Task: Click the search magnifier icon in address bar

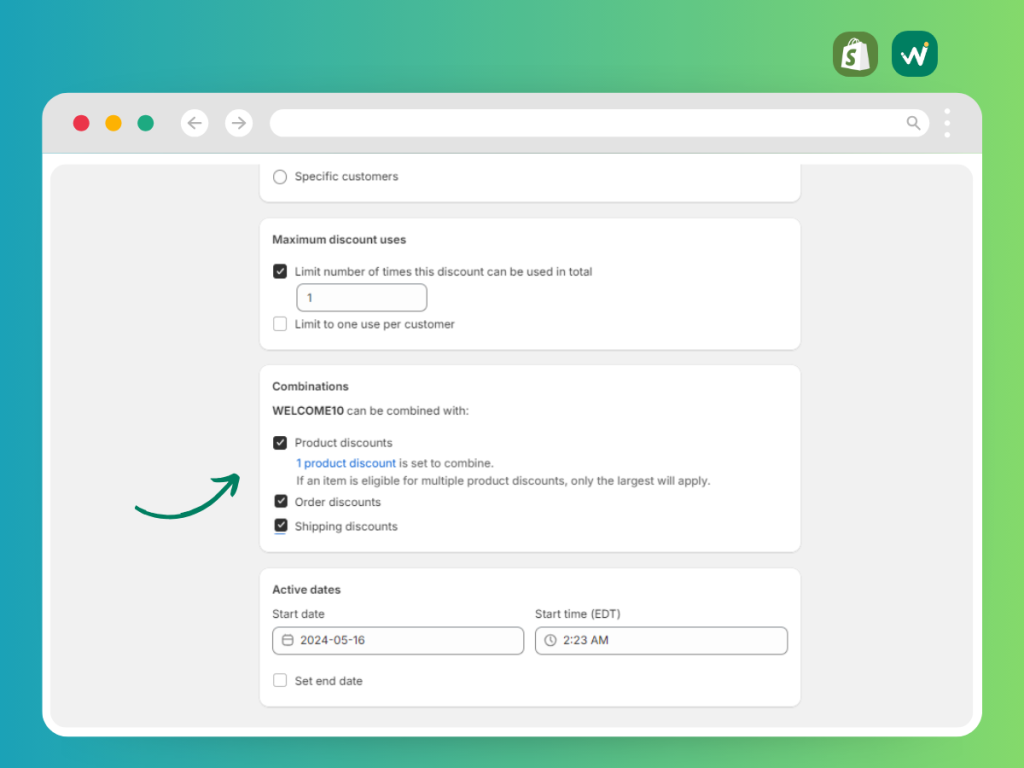Action: pos(913,123)
